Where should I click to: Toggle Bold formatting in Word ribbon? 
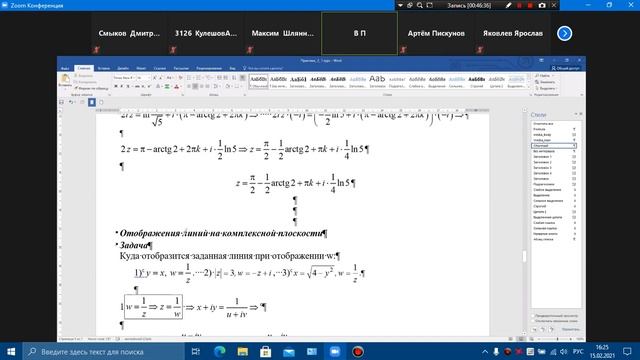click(116, 86)
